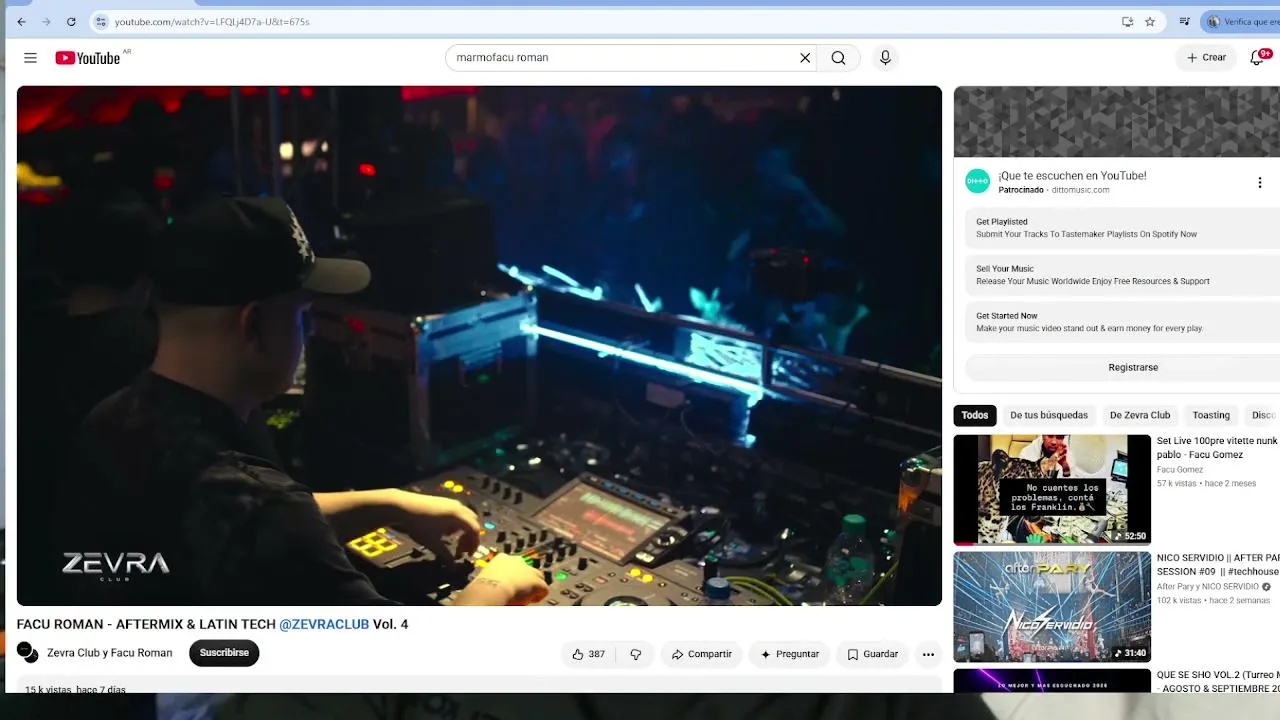This screenshot has width=1280, height=720.
Task: Reload the YouTube page
Action: click(71, 21)
